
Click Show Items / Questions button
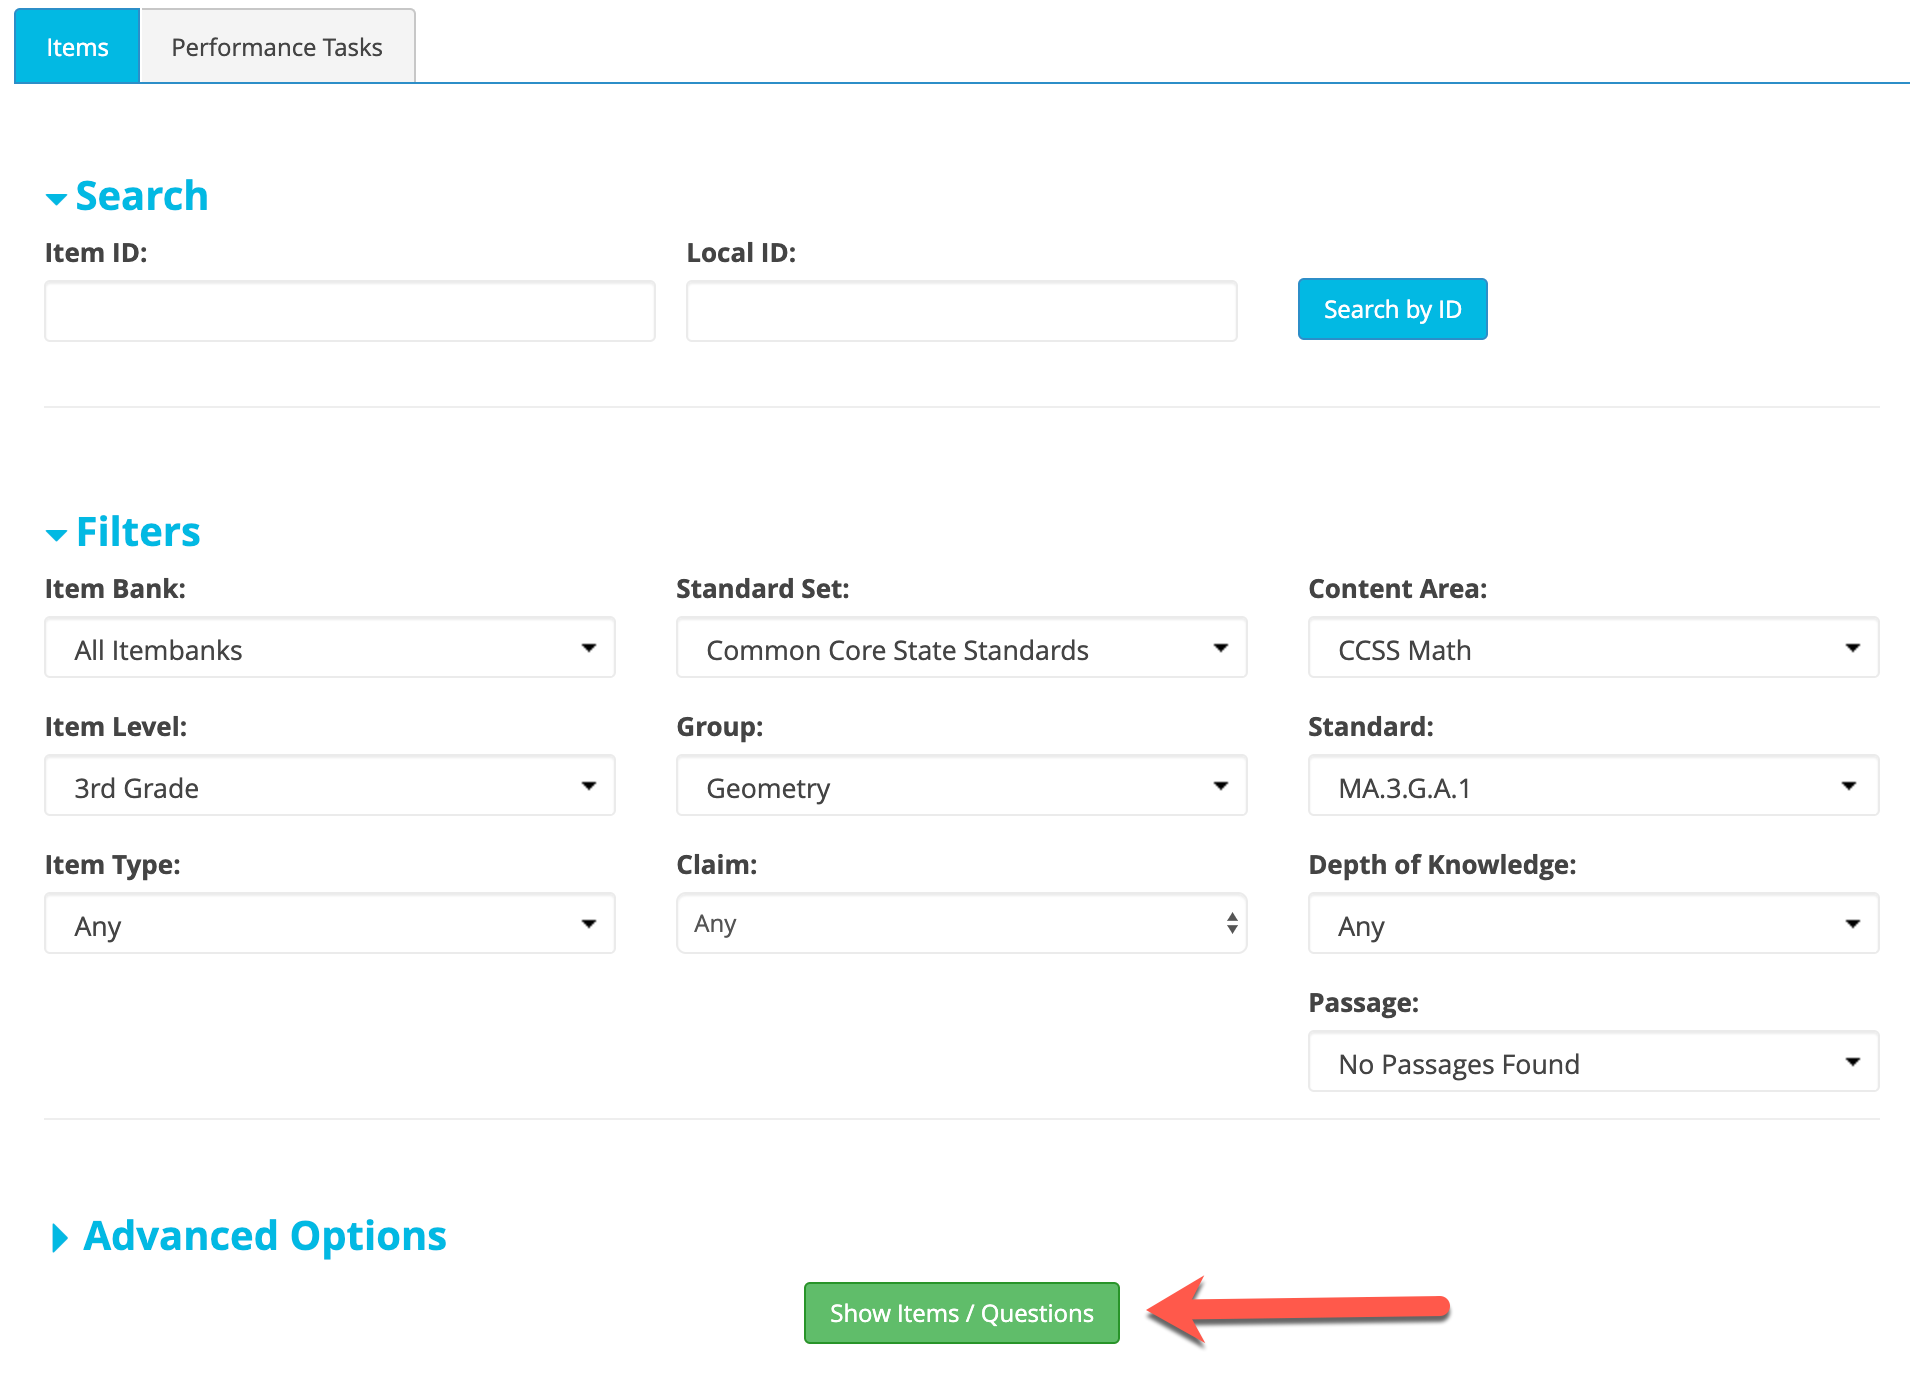coord(961,1313)
